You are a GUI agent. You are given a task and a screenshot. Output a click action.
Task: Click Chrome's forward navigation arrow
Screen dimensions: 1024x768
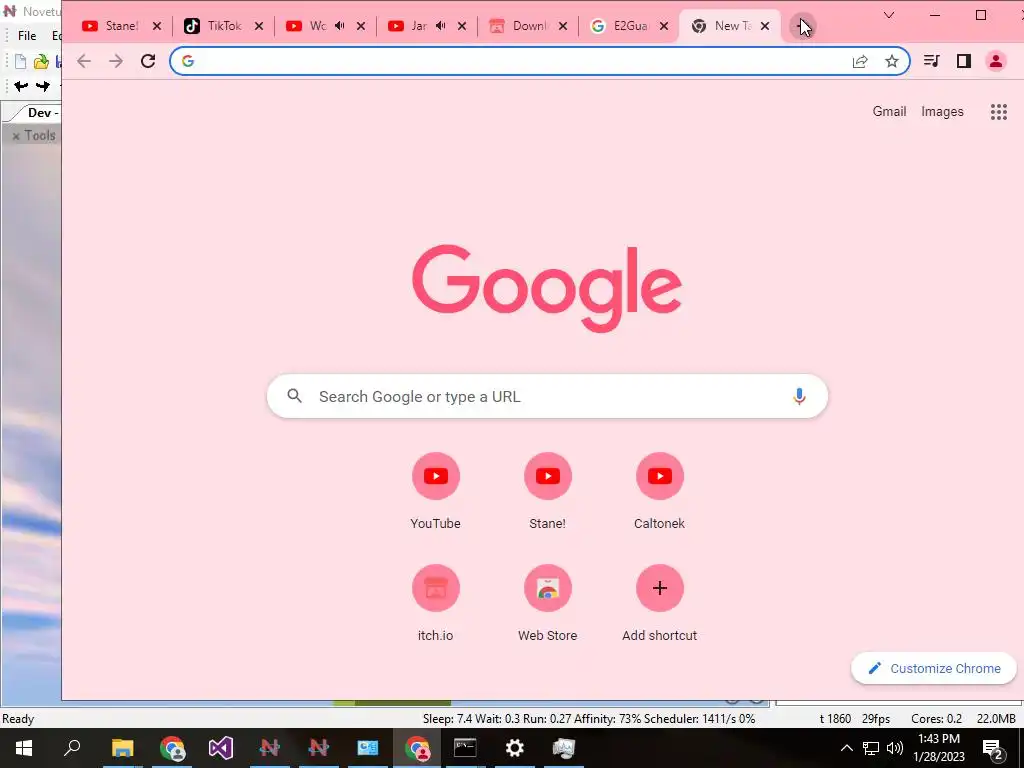[x=116, y=61]
